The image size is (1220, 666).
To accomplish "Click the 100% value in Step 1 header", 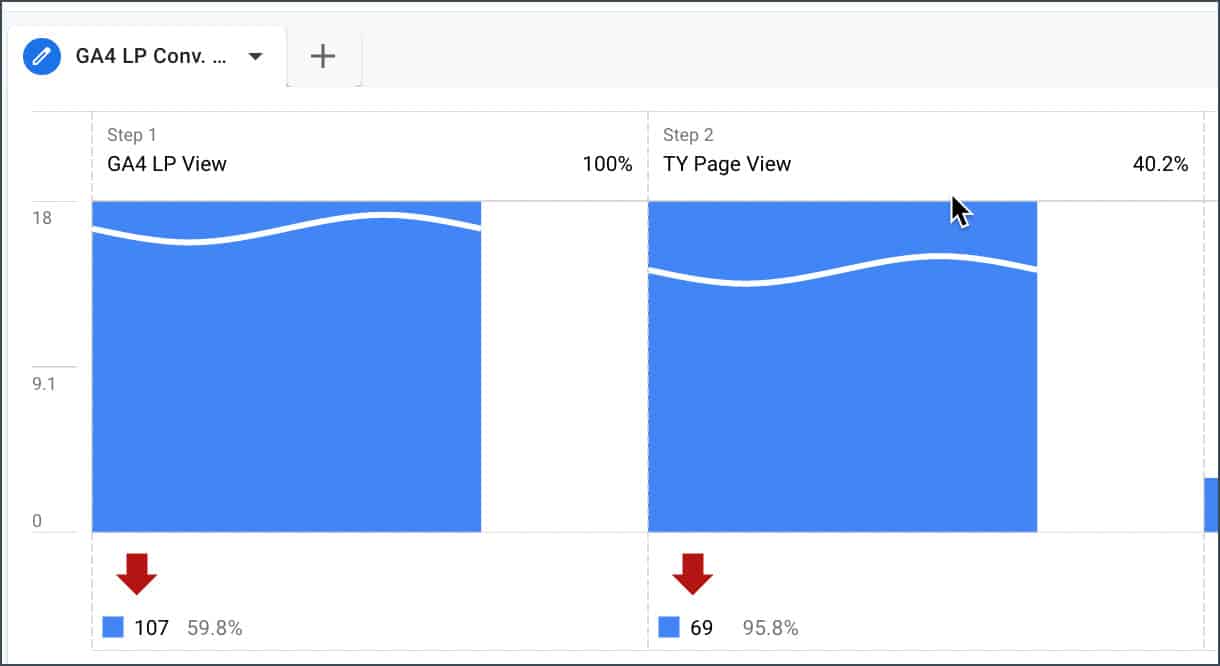I will [607, 164].
